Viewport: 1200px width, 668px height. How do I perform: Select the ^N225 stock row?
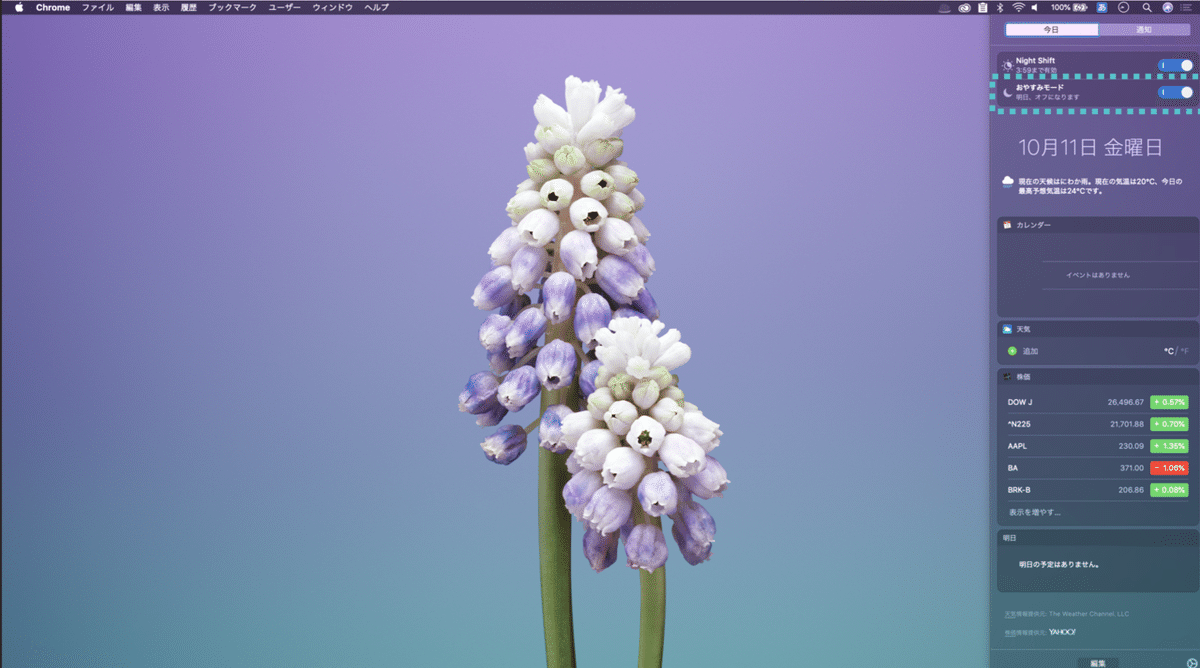tap(1098, 424)
